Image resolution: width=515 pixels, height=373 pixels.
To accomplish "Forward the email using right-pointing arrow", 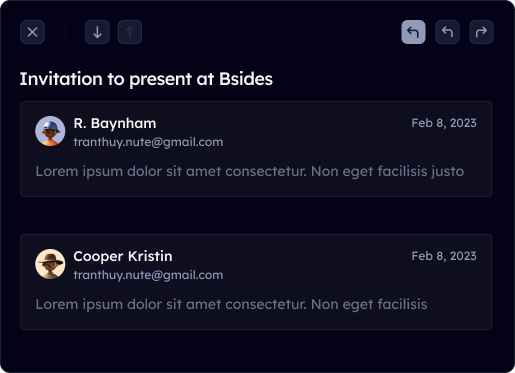I will point(481,32).
